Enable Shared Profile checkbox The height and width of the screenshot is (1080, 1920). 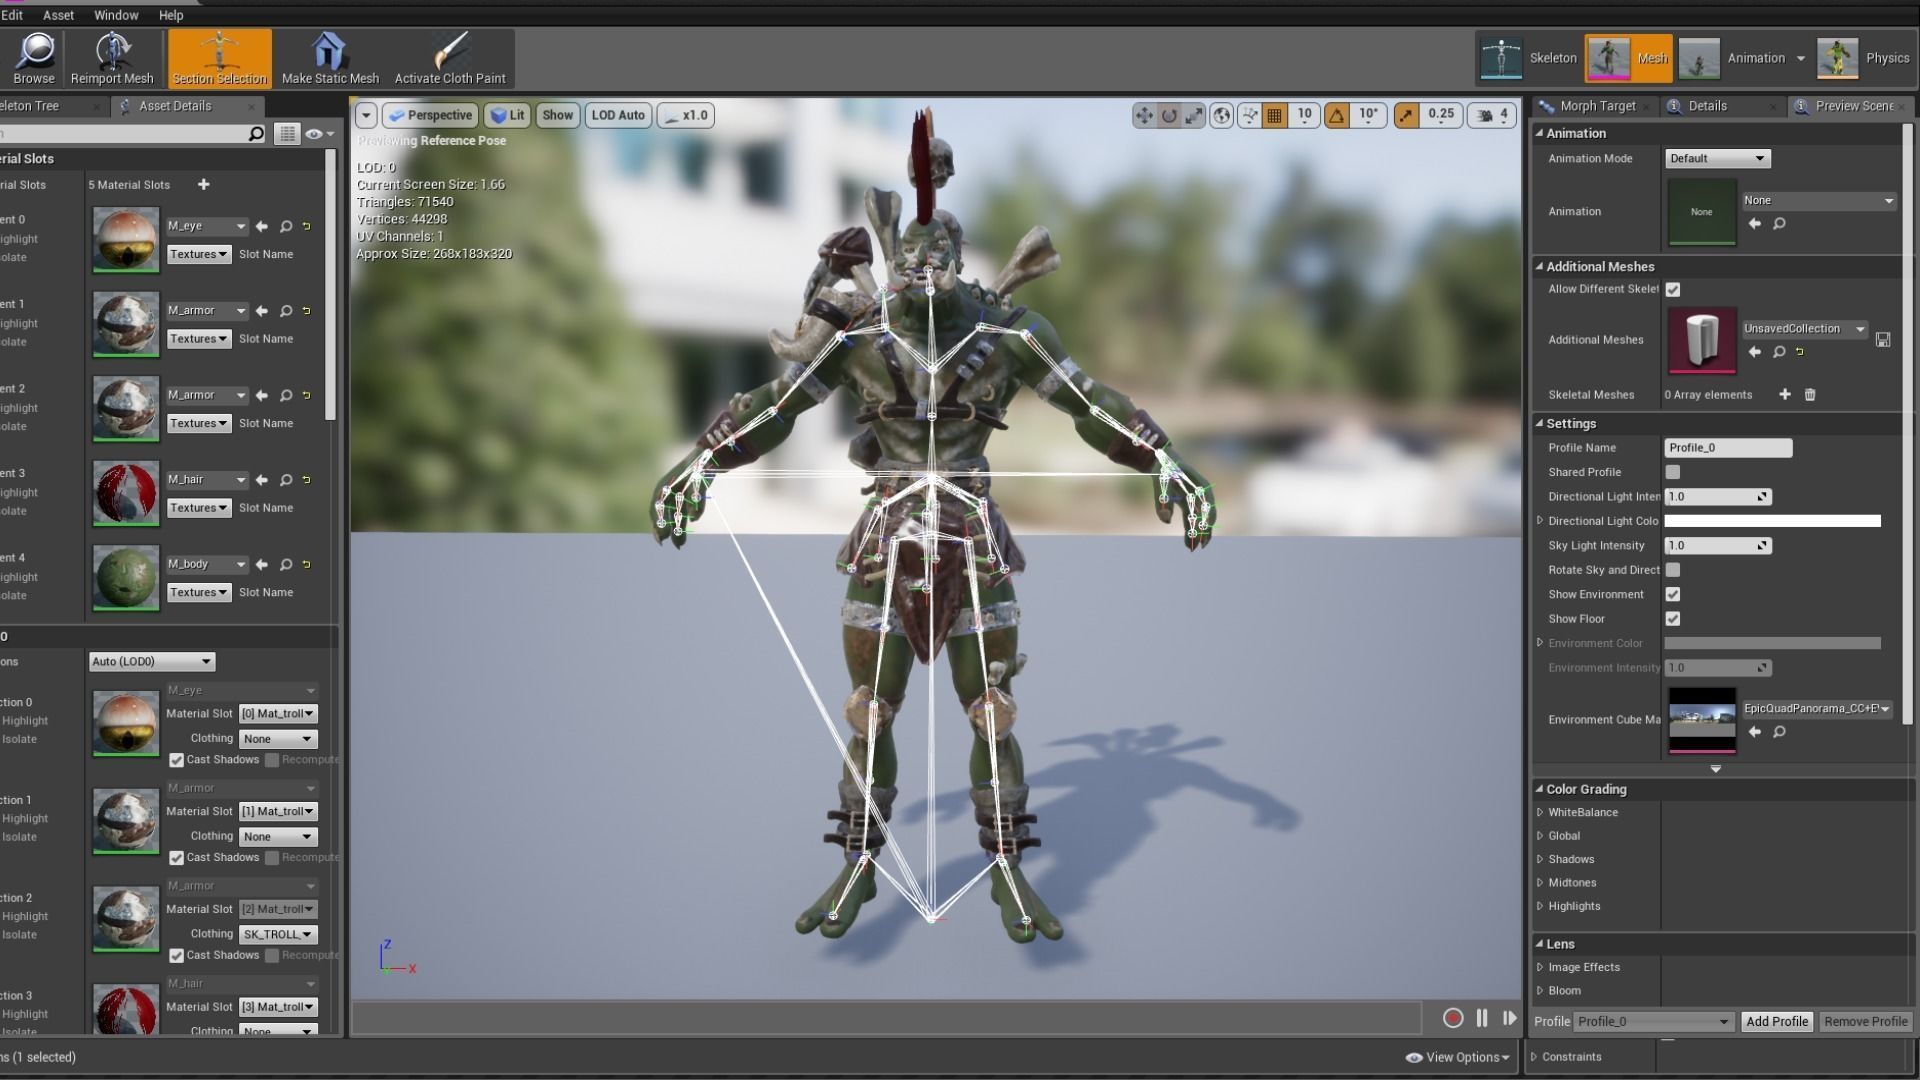(x=1673, y=472)
